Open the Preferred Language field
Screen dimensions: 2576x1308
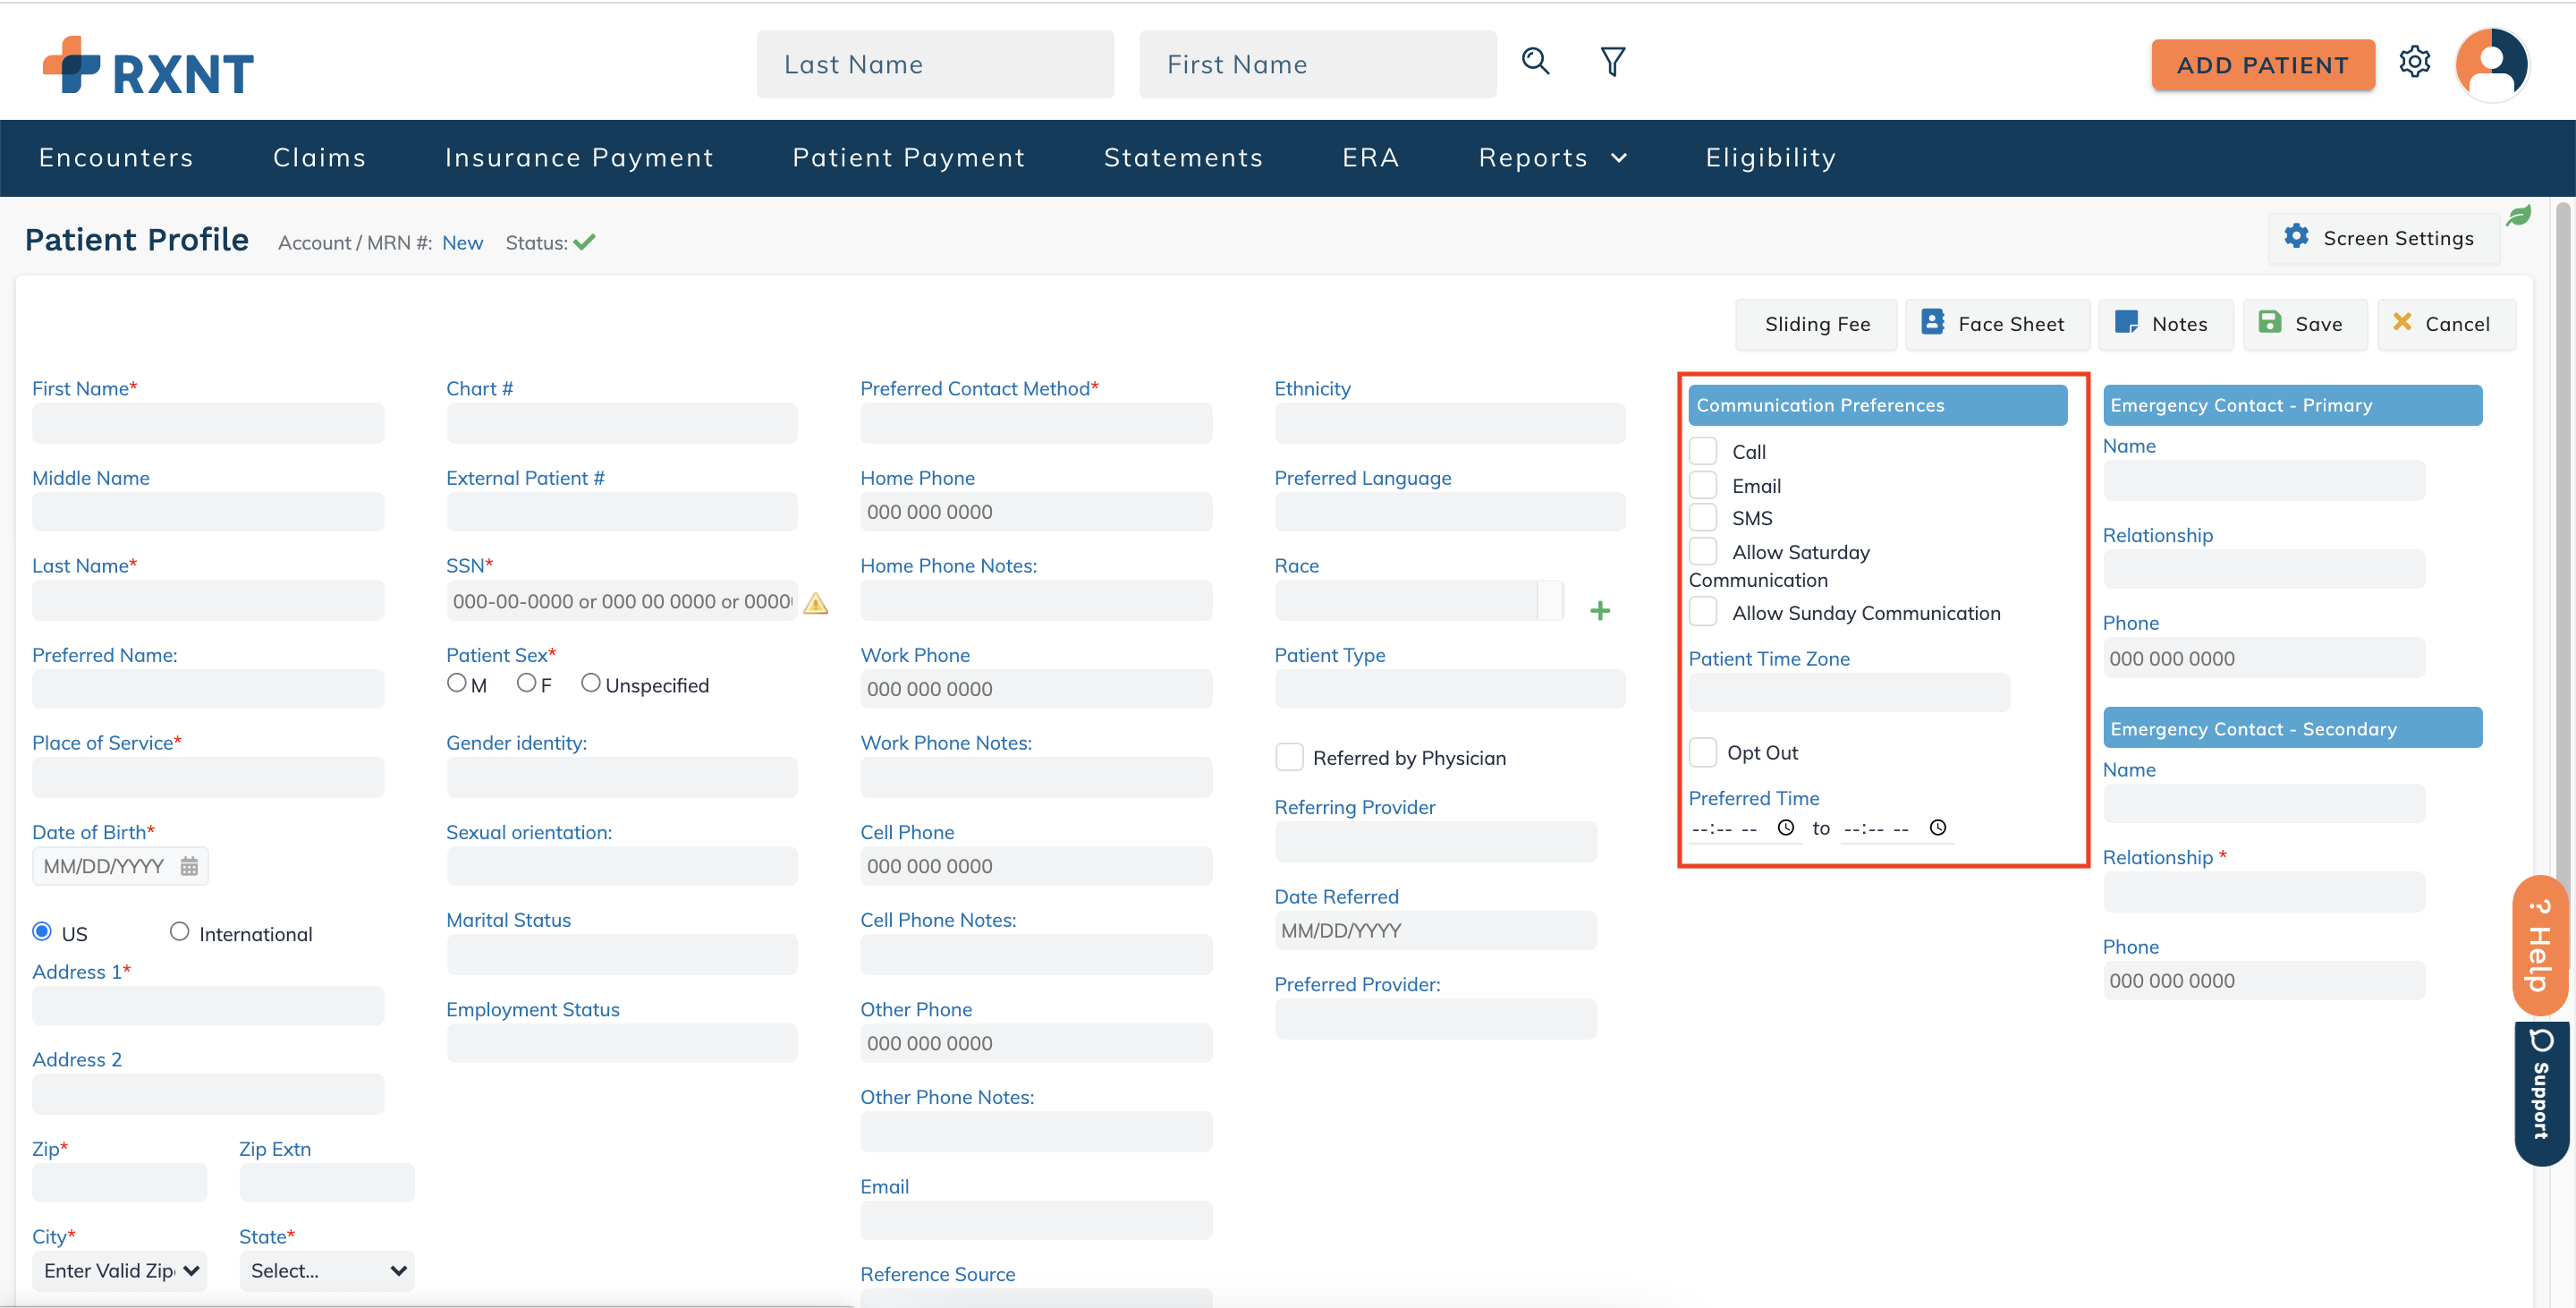[x=1449, y=512]
